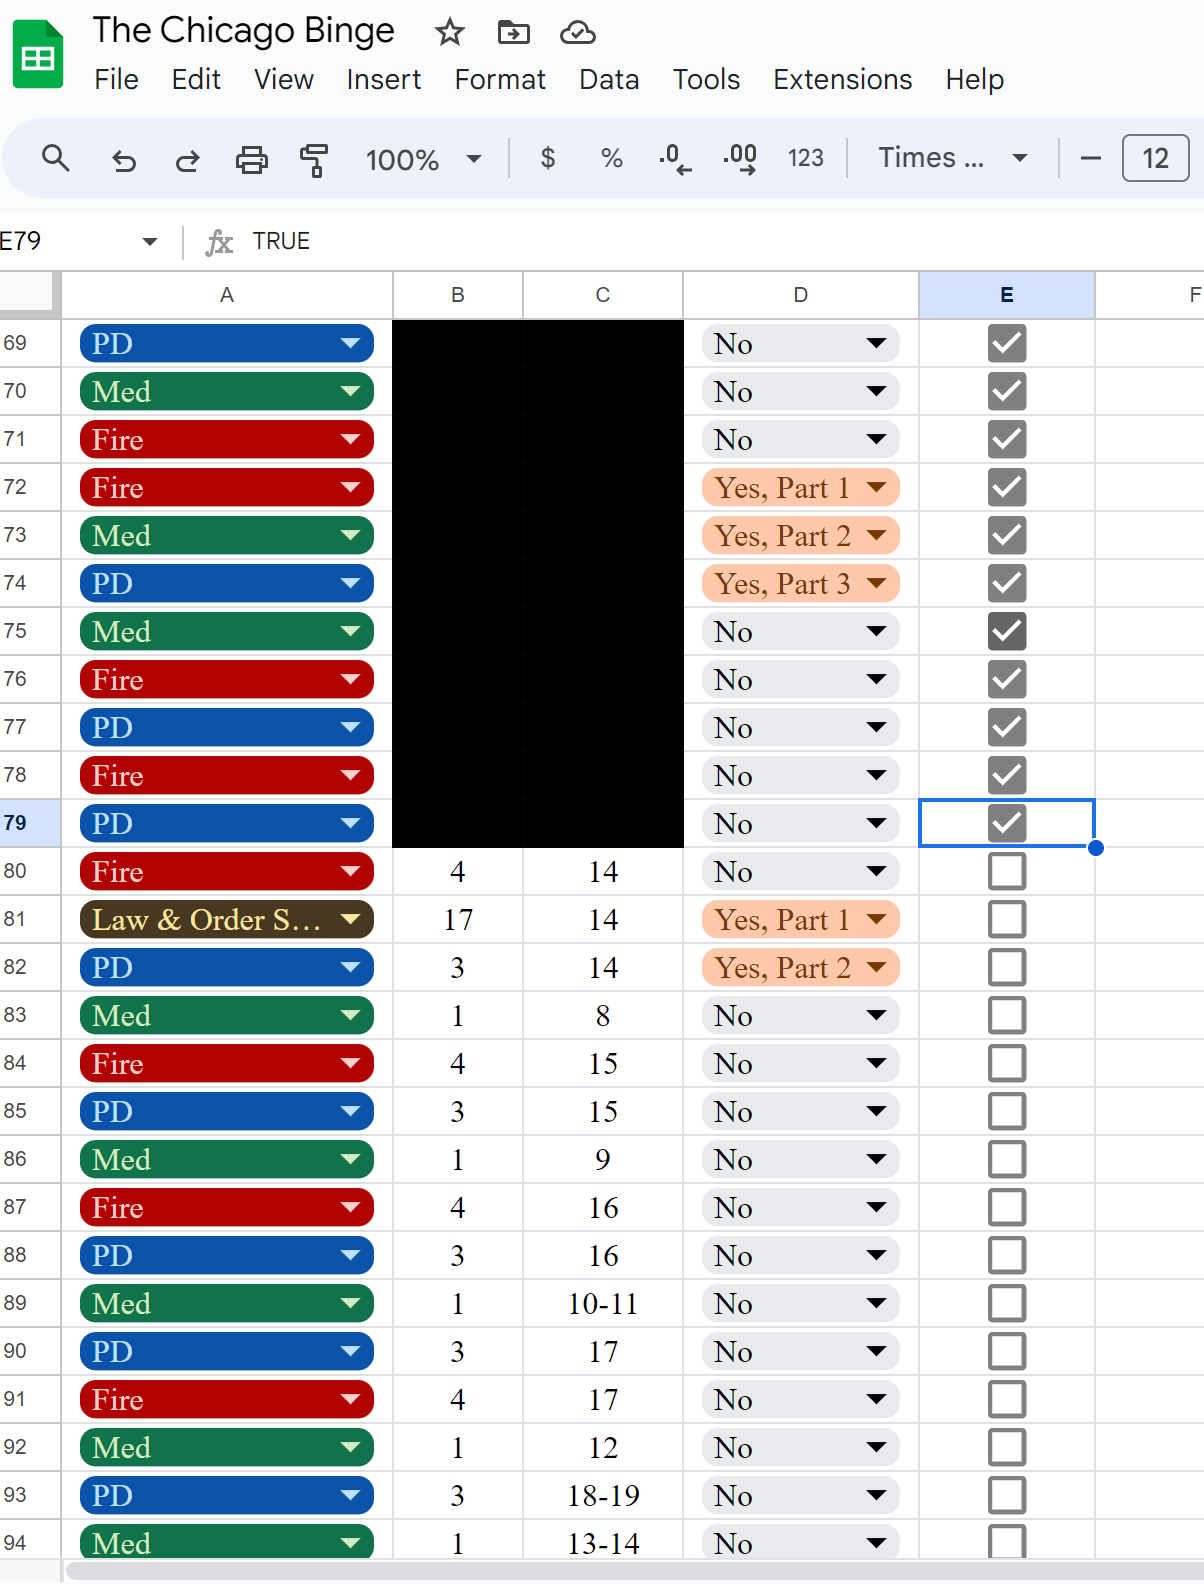
Task: Activate the paint format roller icon
Action: [x=314, y=159]
